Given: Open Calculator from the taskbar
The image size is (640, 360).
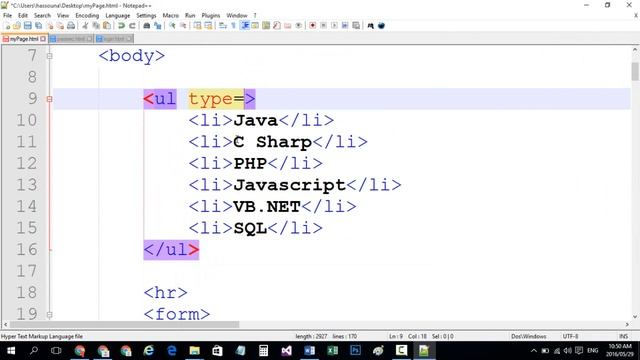Looking at the screenshot, I should [263, 351].
